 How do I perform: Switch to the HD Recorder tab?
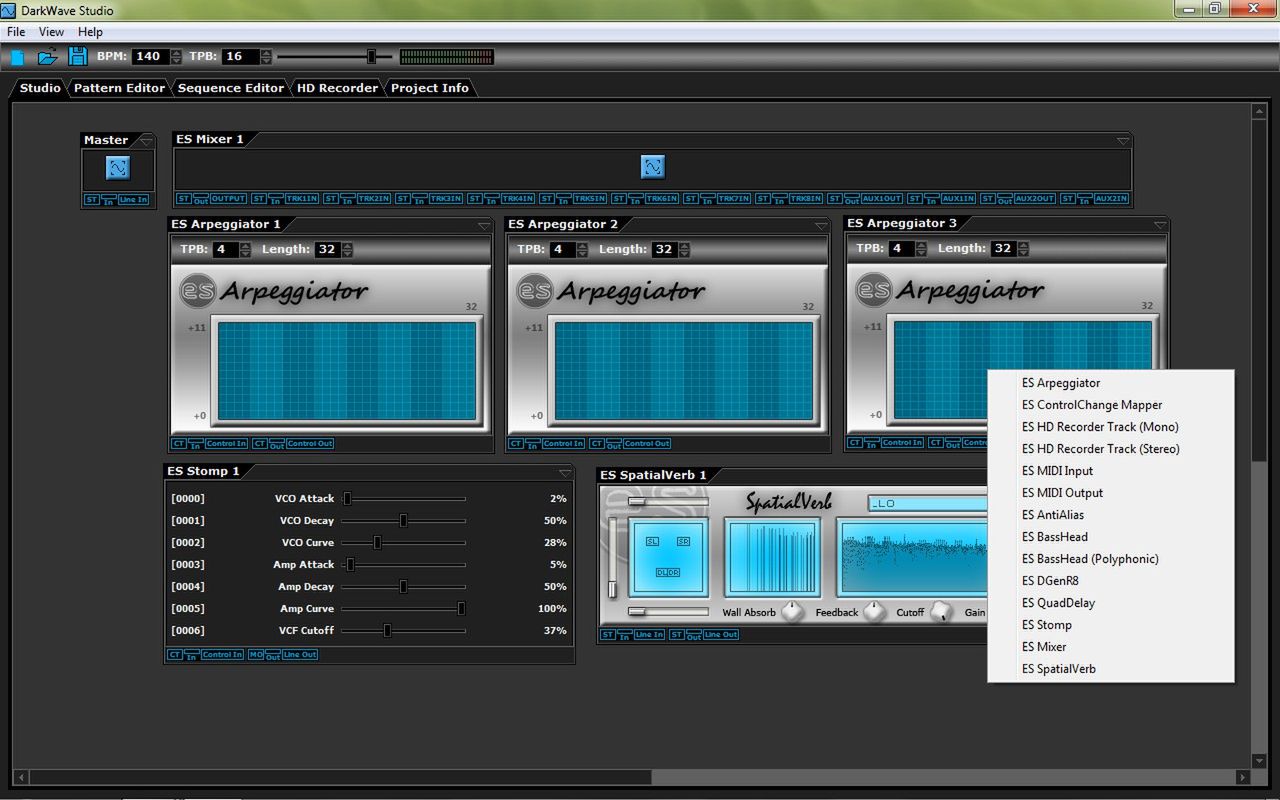tap(337, 88)
